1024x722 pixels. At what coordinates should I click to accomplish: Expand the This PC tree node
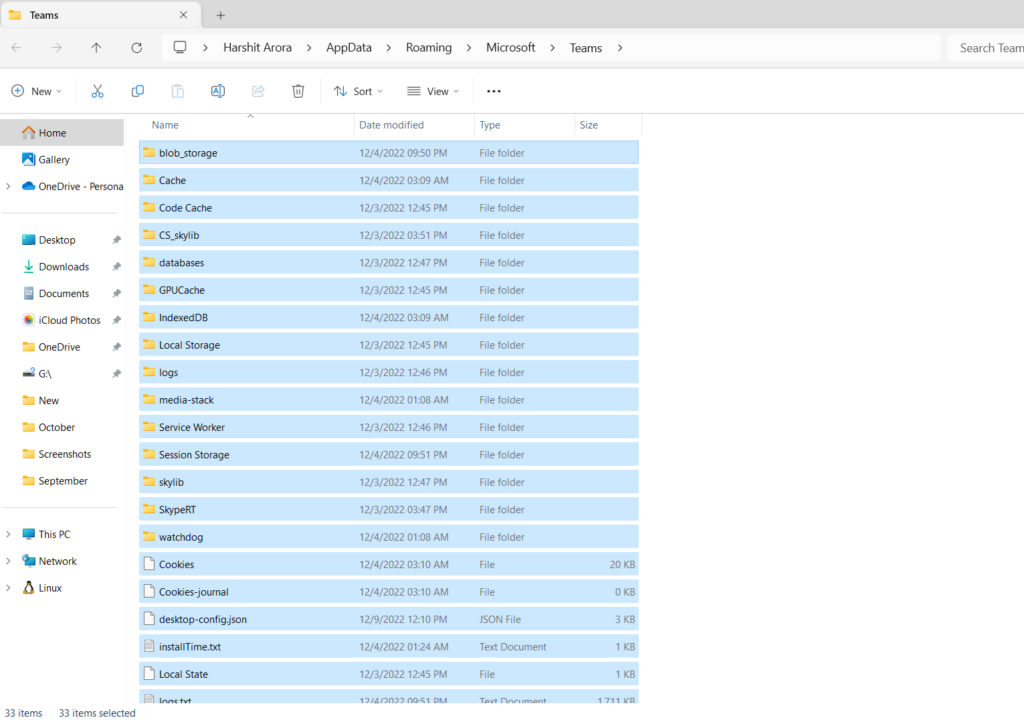pyautogui.click(x=9, y=535)
